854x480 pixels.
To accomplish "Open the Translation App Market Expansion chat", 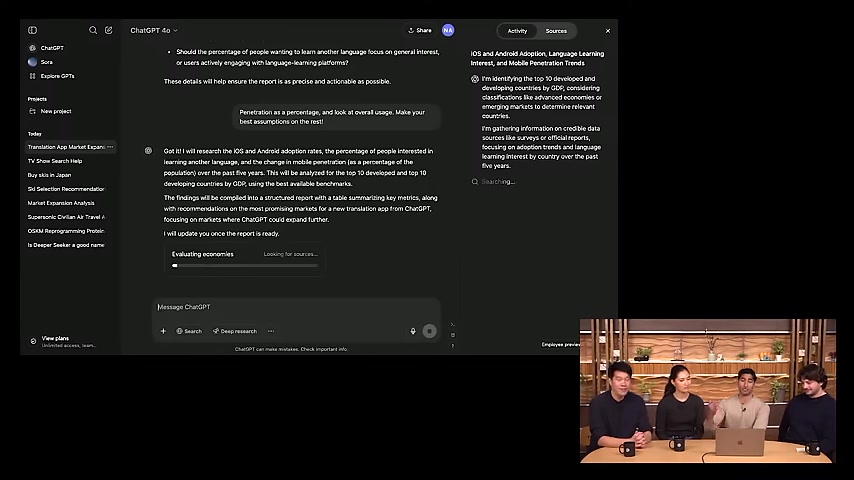I will click(x=65, y=147).
